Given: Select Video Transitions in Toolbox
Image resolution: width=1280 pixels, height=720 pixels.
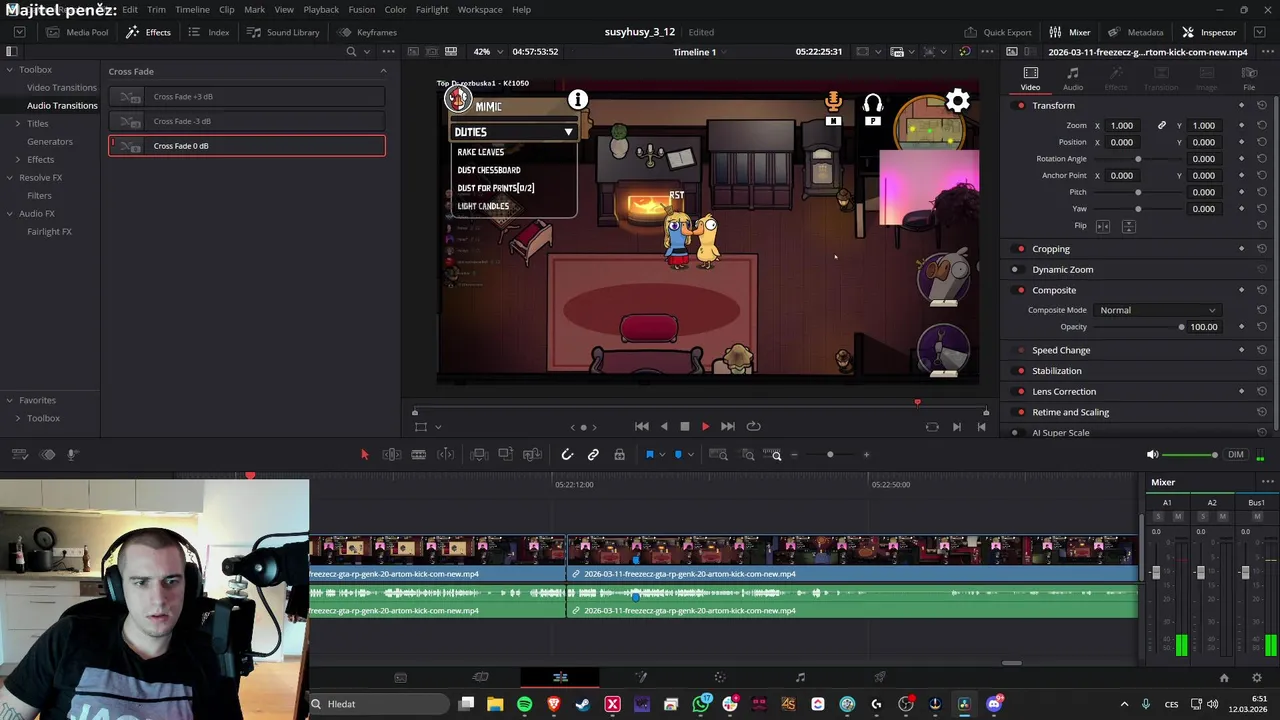Looking at the screenshot, I should 62,87.
